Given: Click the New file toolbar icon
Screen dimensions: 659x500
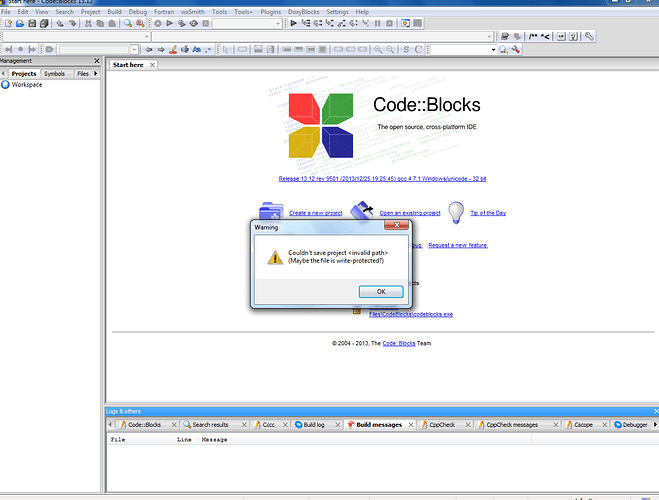Looking at the screenshot, I should click(8, 24).
